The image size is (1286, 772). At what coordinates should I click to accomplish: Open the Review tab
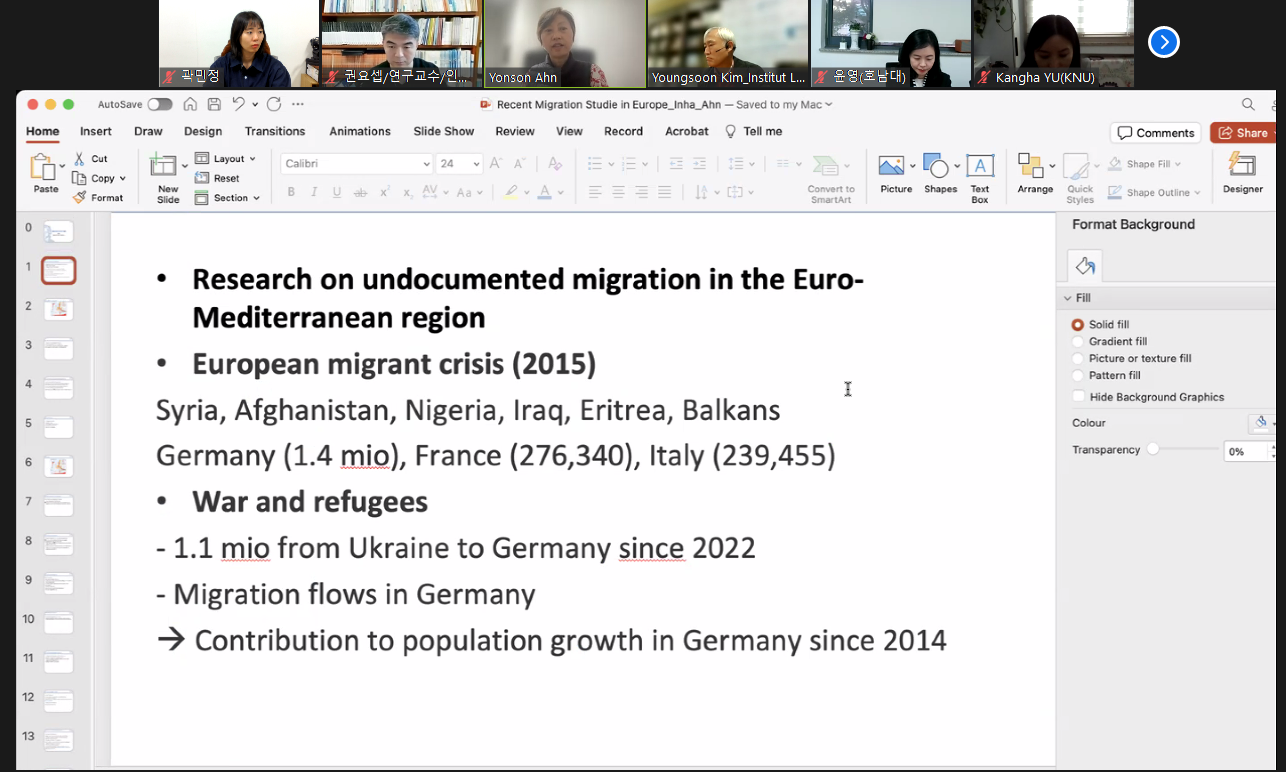(x=515, y=131)
